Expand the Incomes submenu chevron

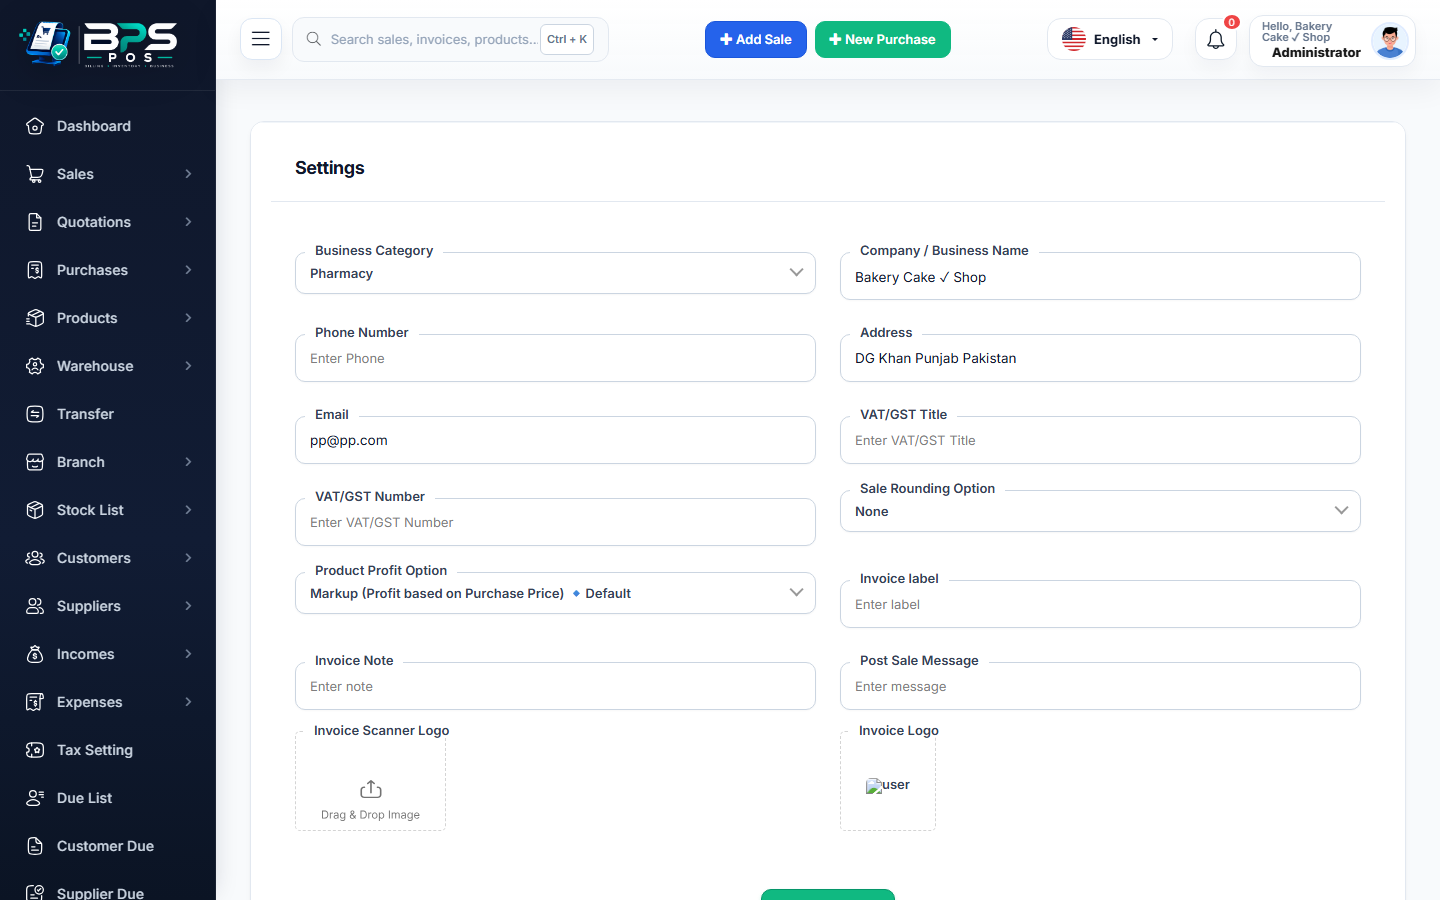pos(188,654)
